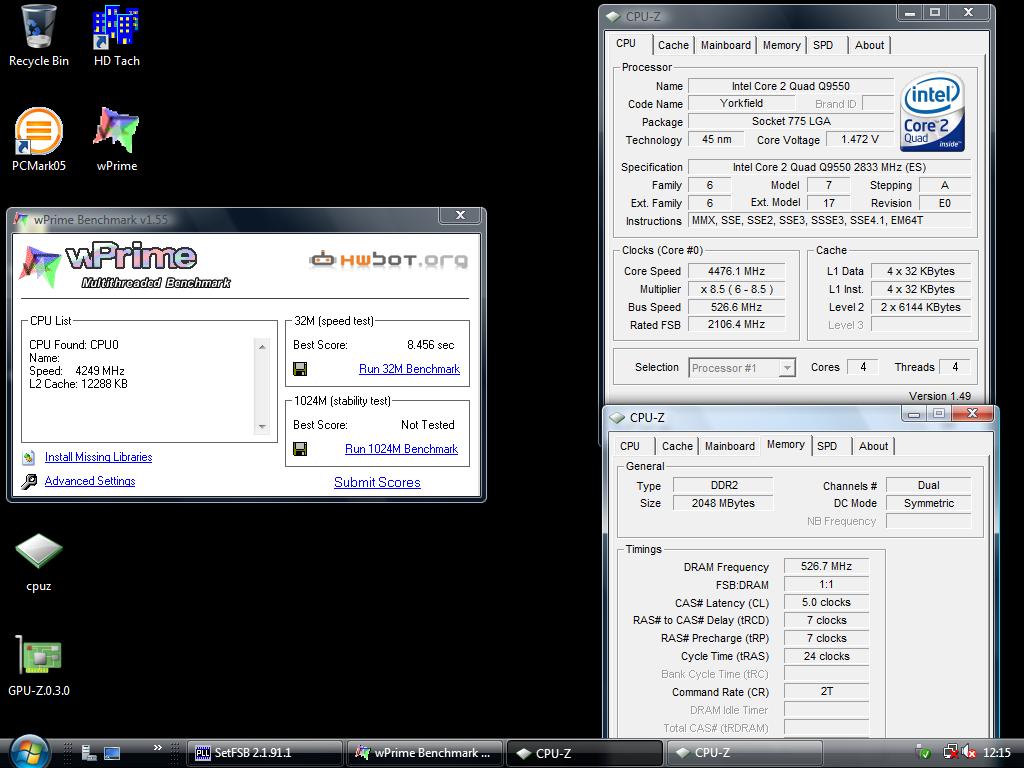
Task: Switch to the CPU tab in the lower CPU-Z window
Action: tap(630, 446)
